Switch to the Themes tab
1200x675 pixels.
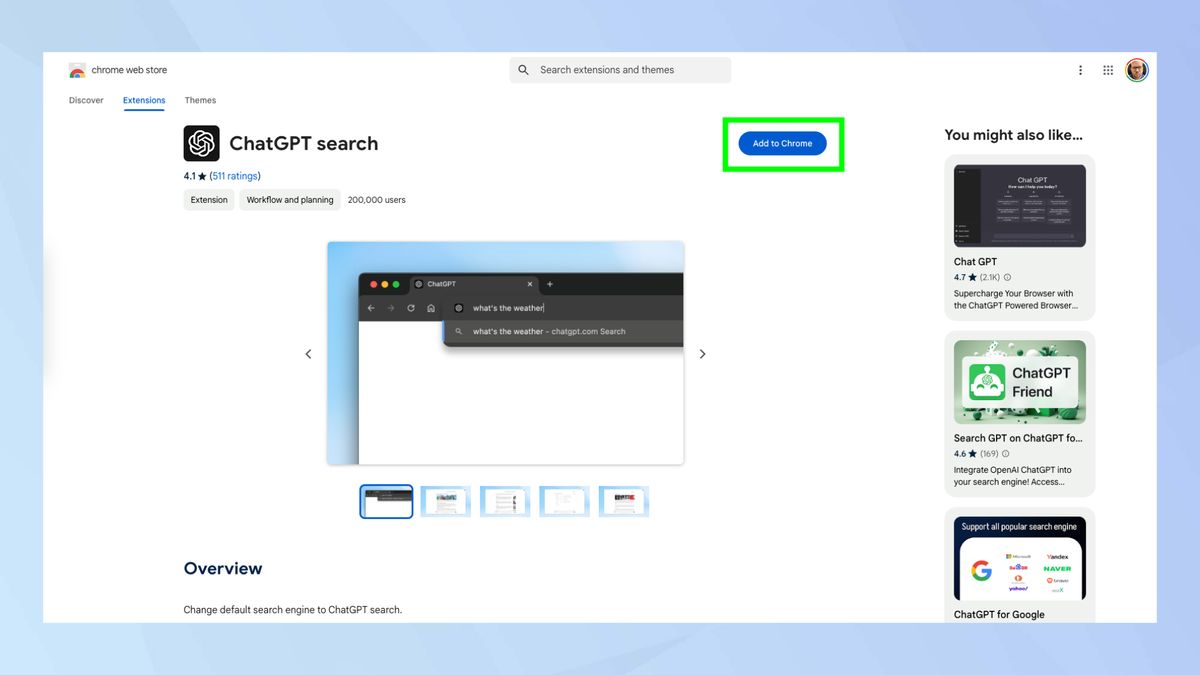click(x=200, y=100)
